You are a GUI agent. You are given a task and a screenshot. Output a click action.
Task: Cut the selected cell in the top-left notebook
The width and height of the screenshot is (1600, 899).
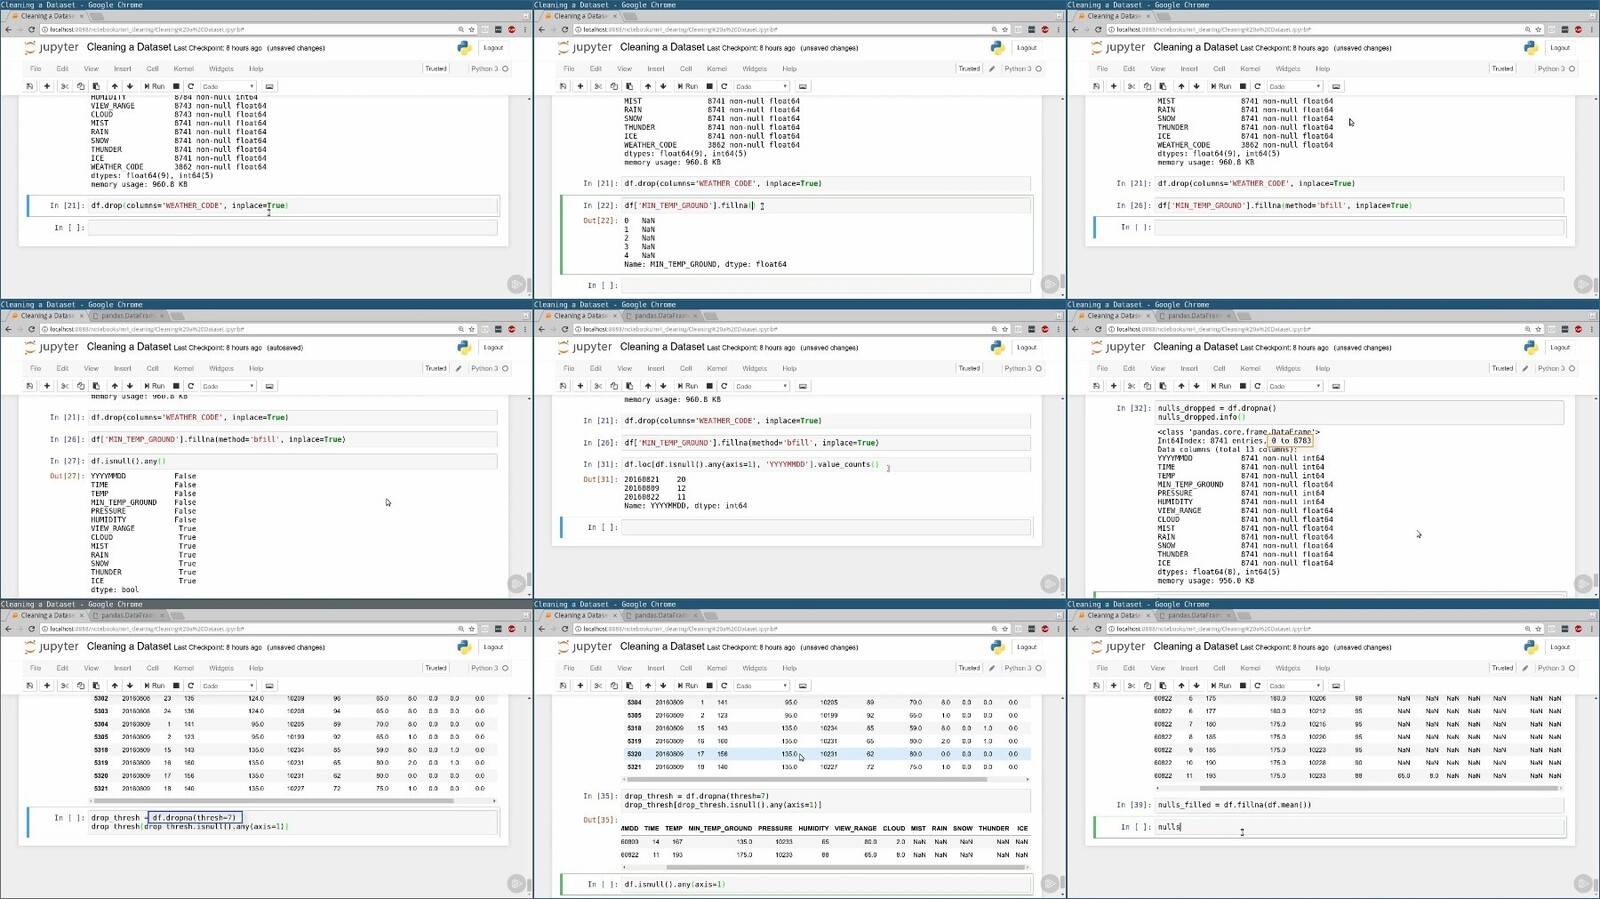click(x=65, y=86)
